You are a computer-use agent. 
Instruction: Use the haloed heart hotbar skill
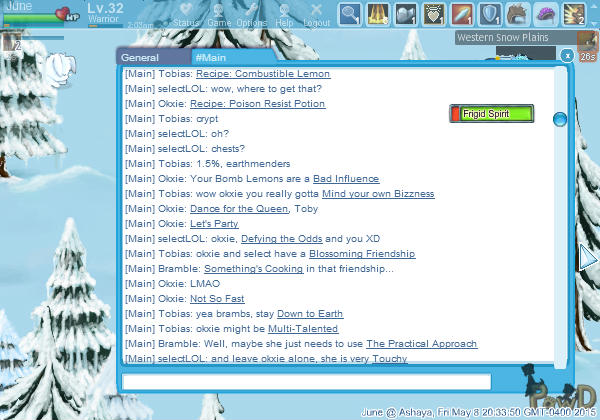434,14
